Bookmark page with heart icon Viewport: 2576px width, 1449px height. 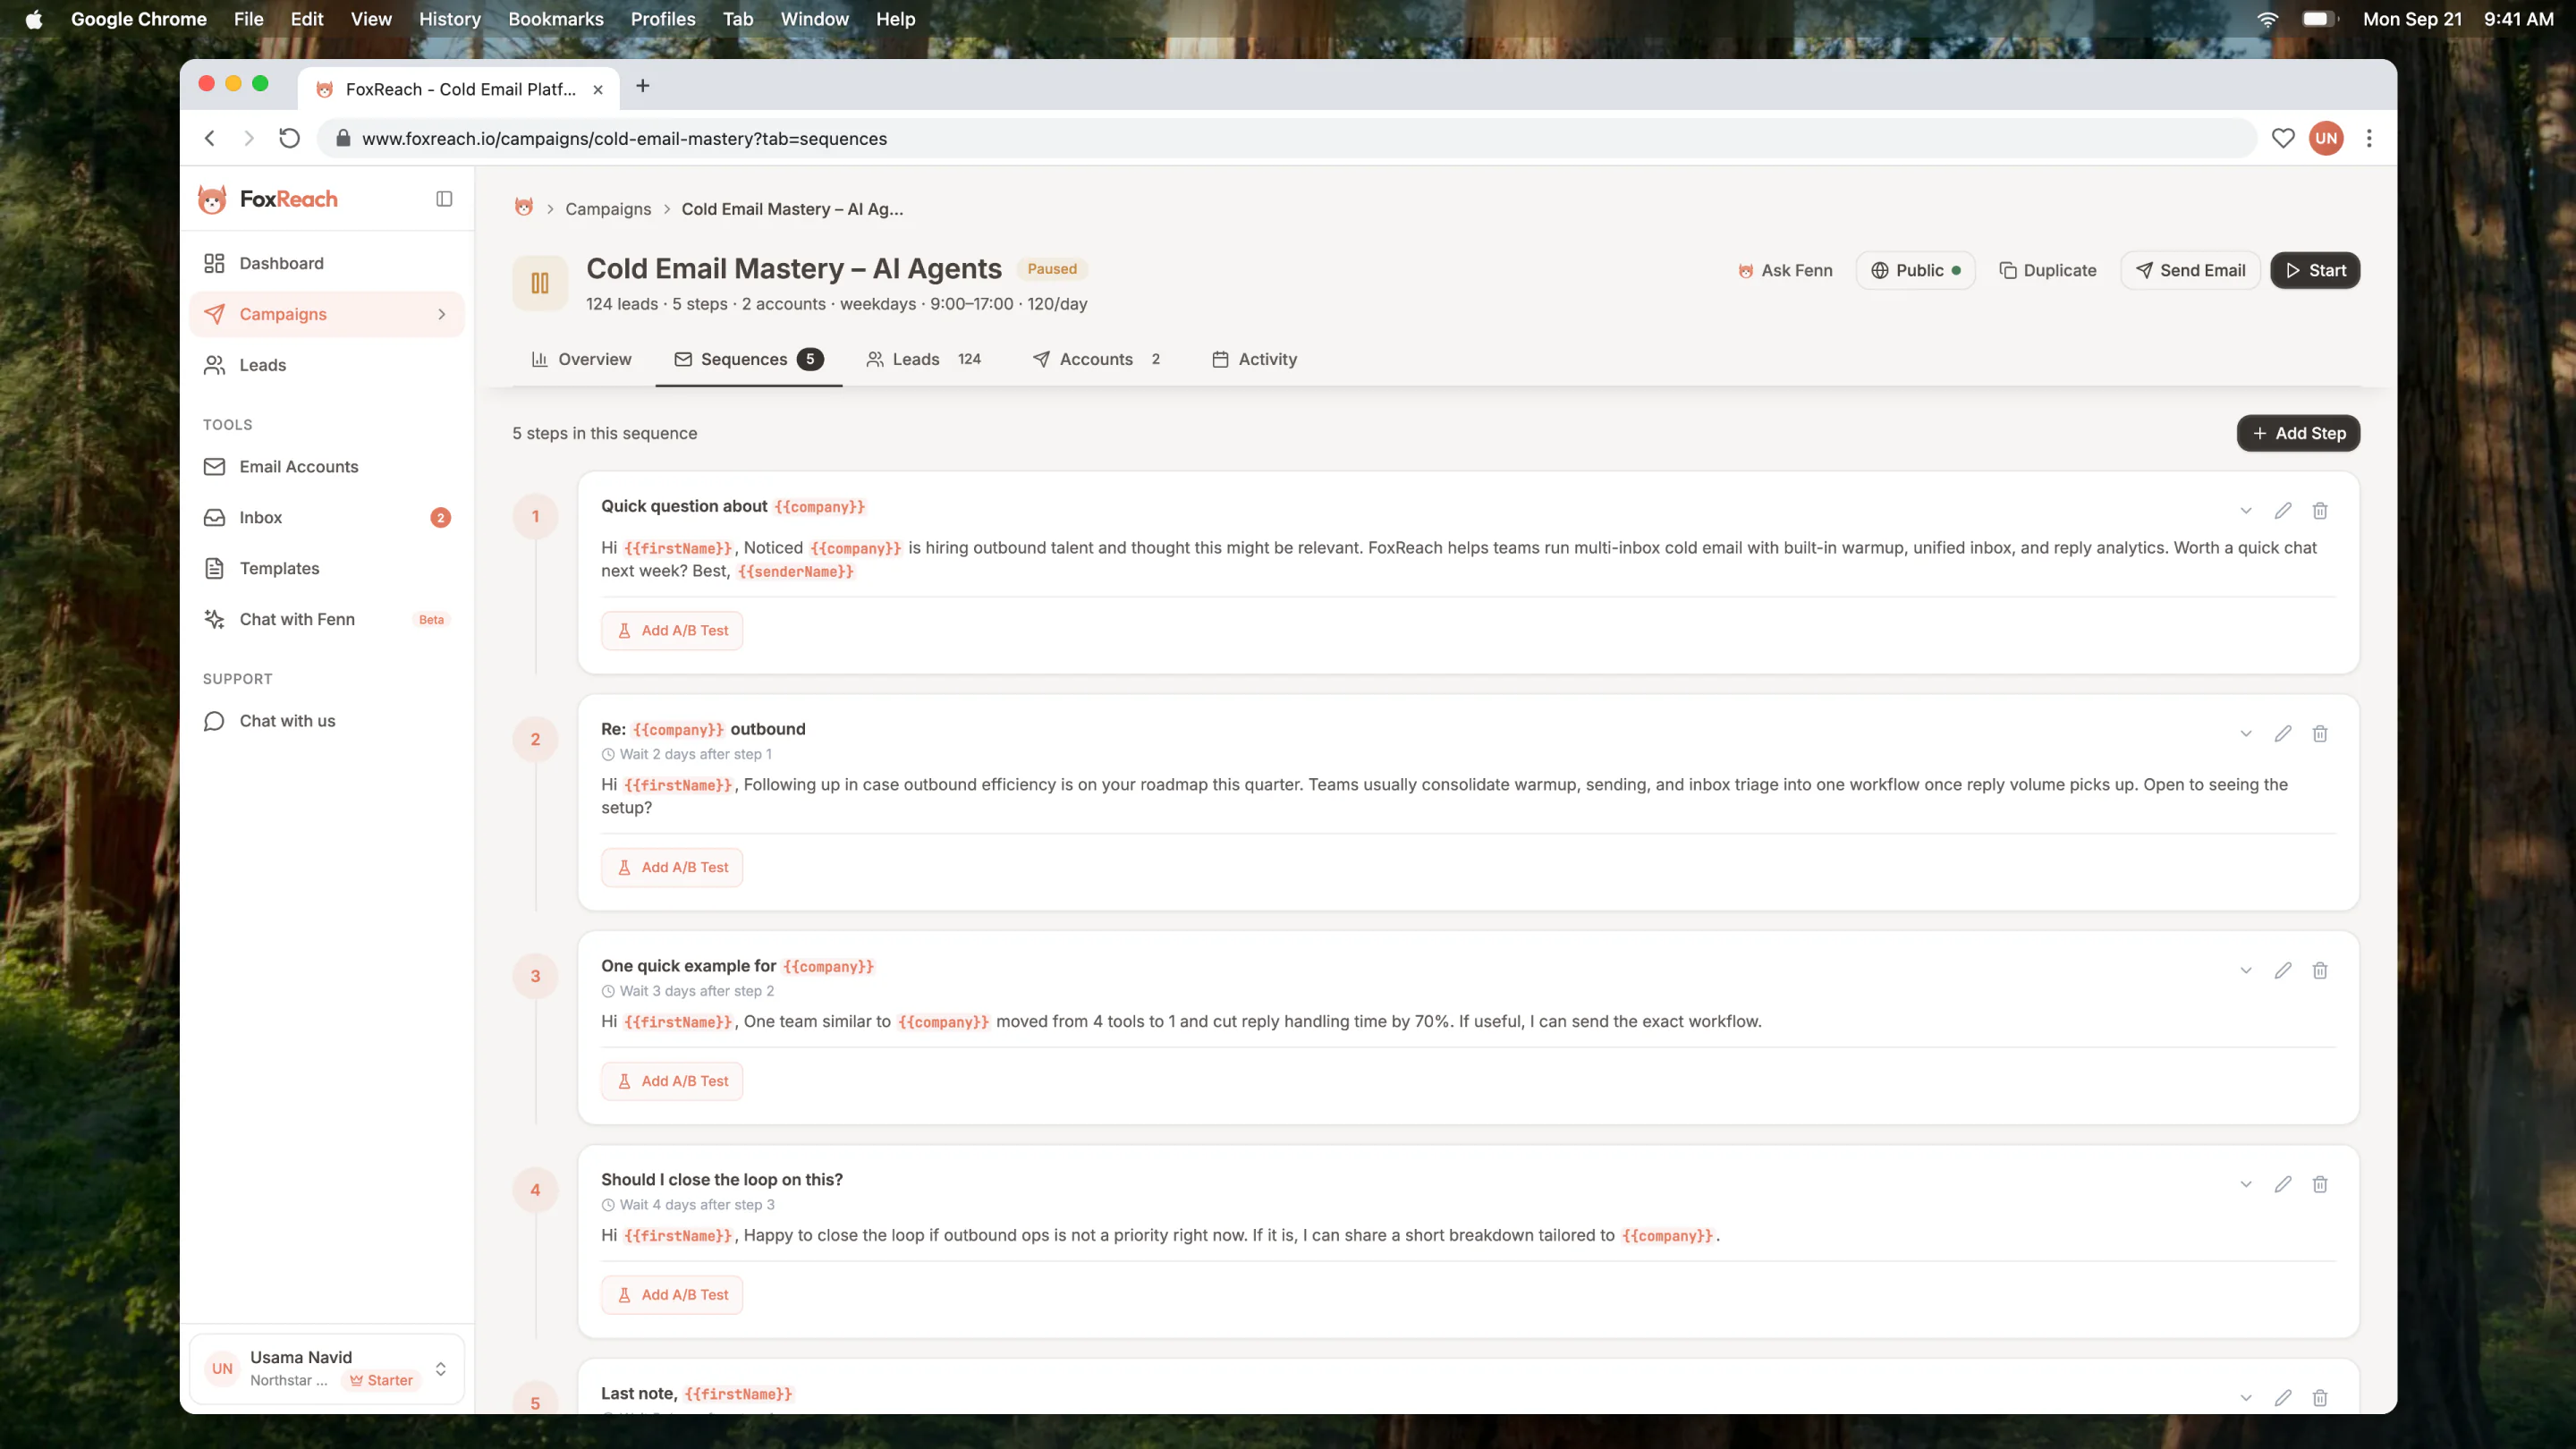point(2283,138)
